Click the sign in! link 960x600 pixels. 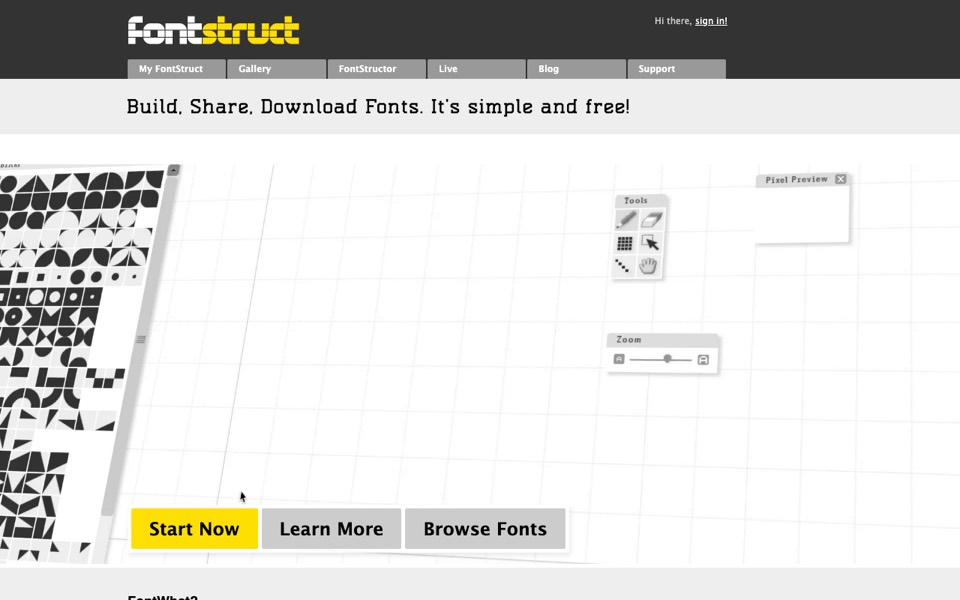pos(711,21)
